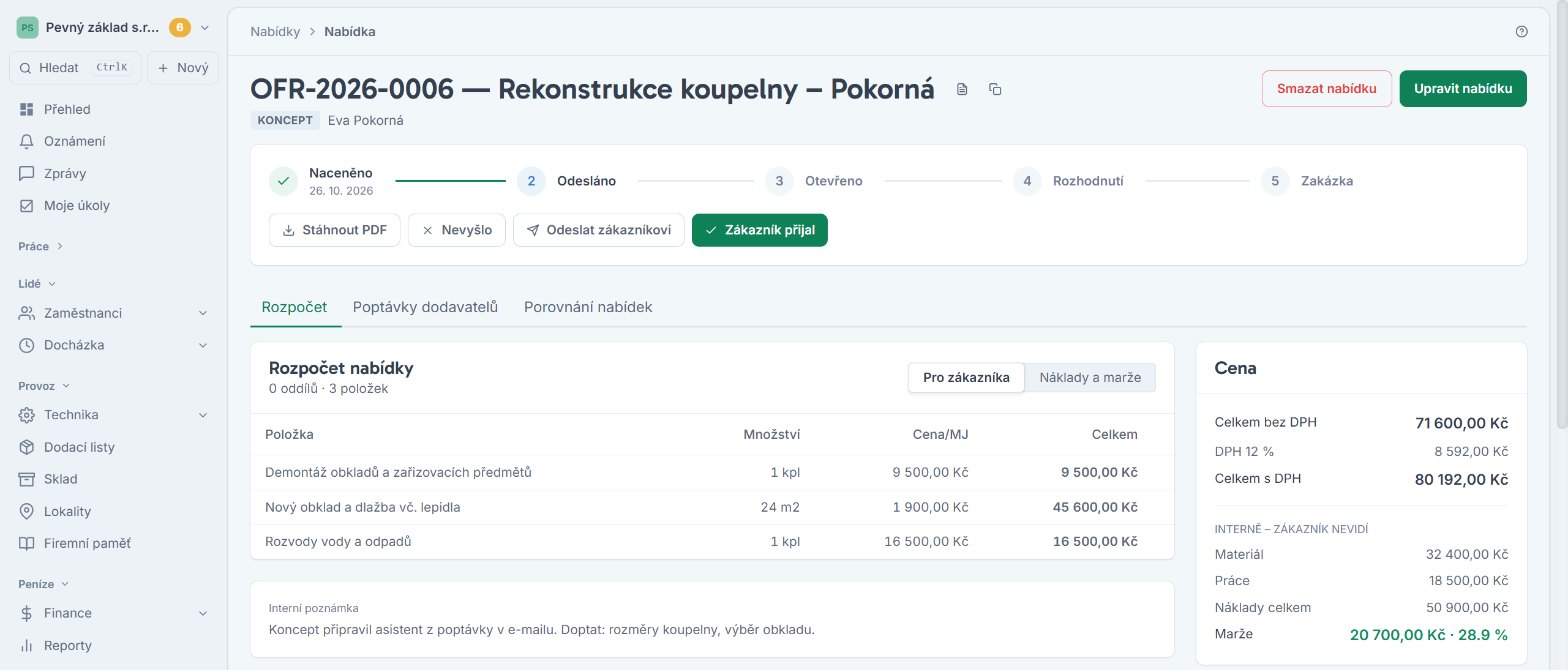Click the Stáhnout PDF button
This screenshot has width=1568, height=670.
335,230
